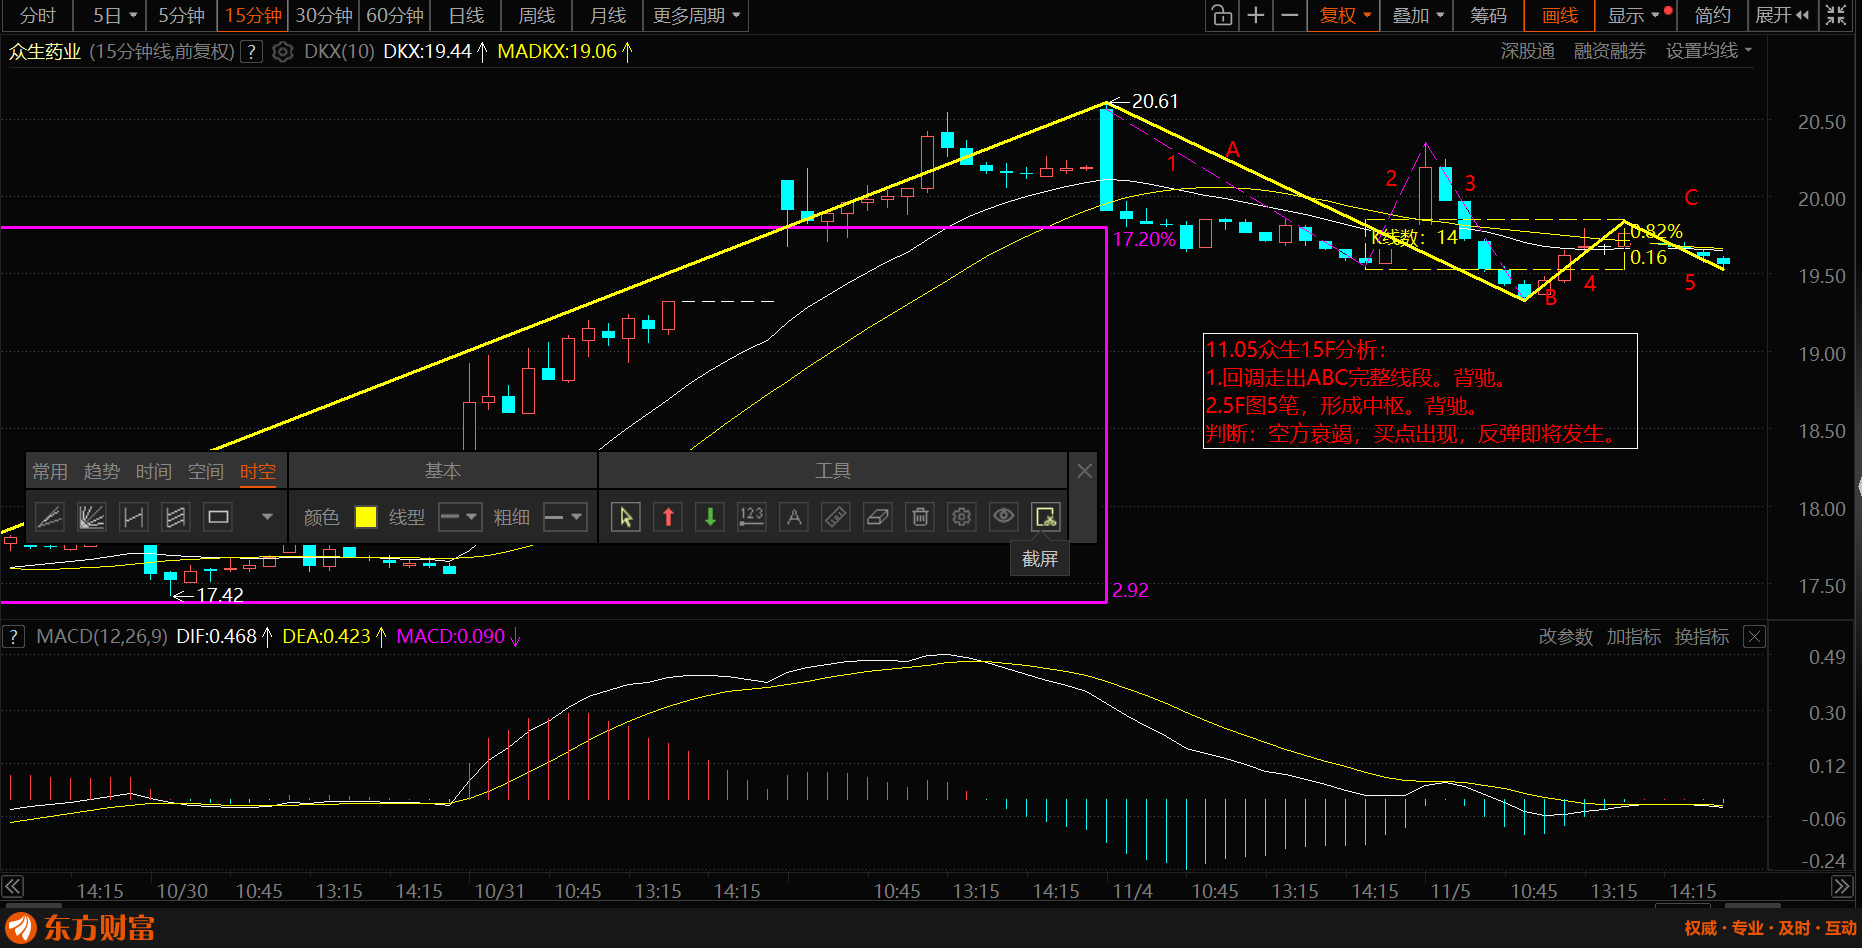Select the text annotation A tool
This screenshot has height=948, width=1862.
click(x=794, y=517)
